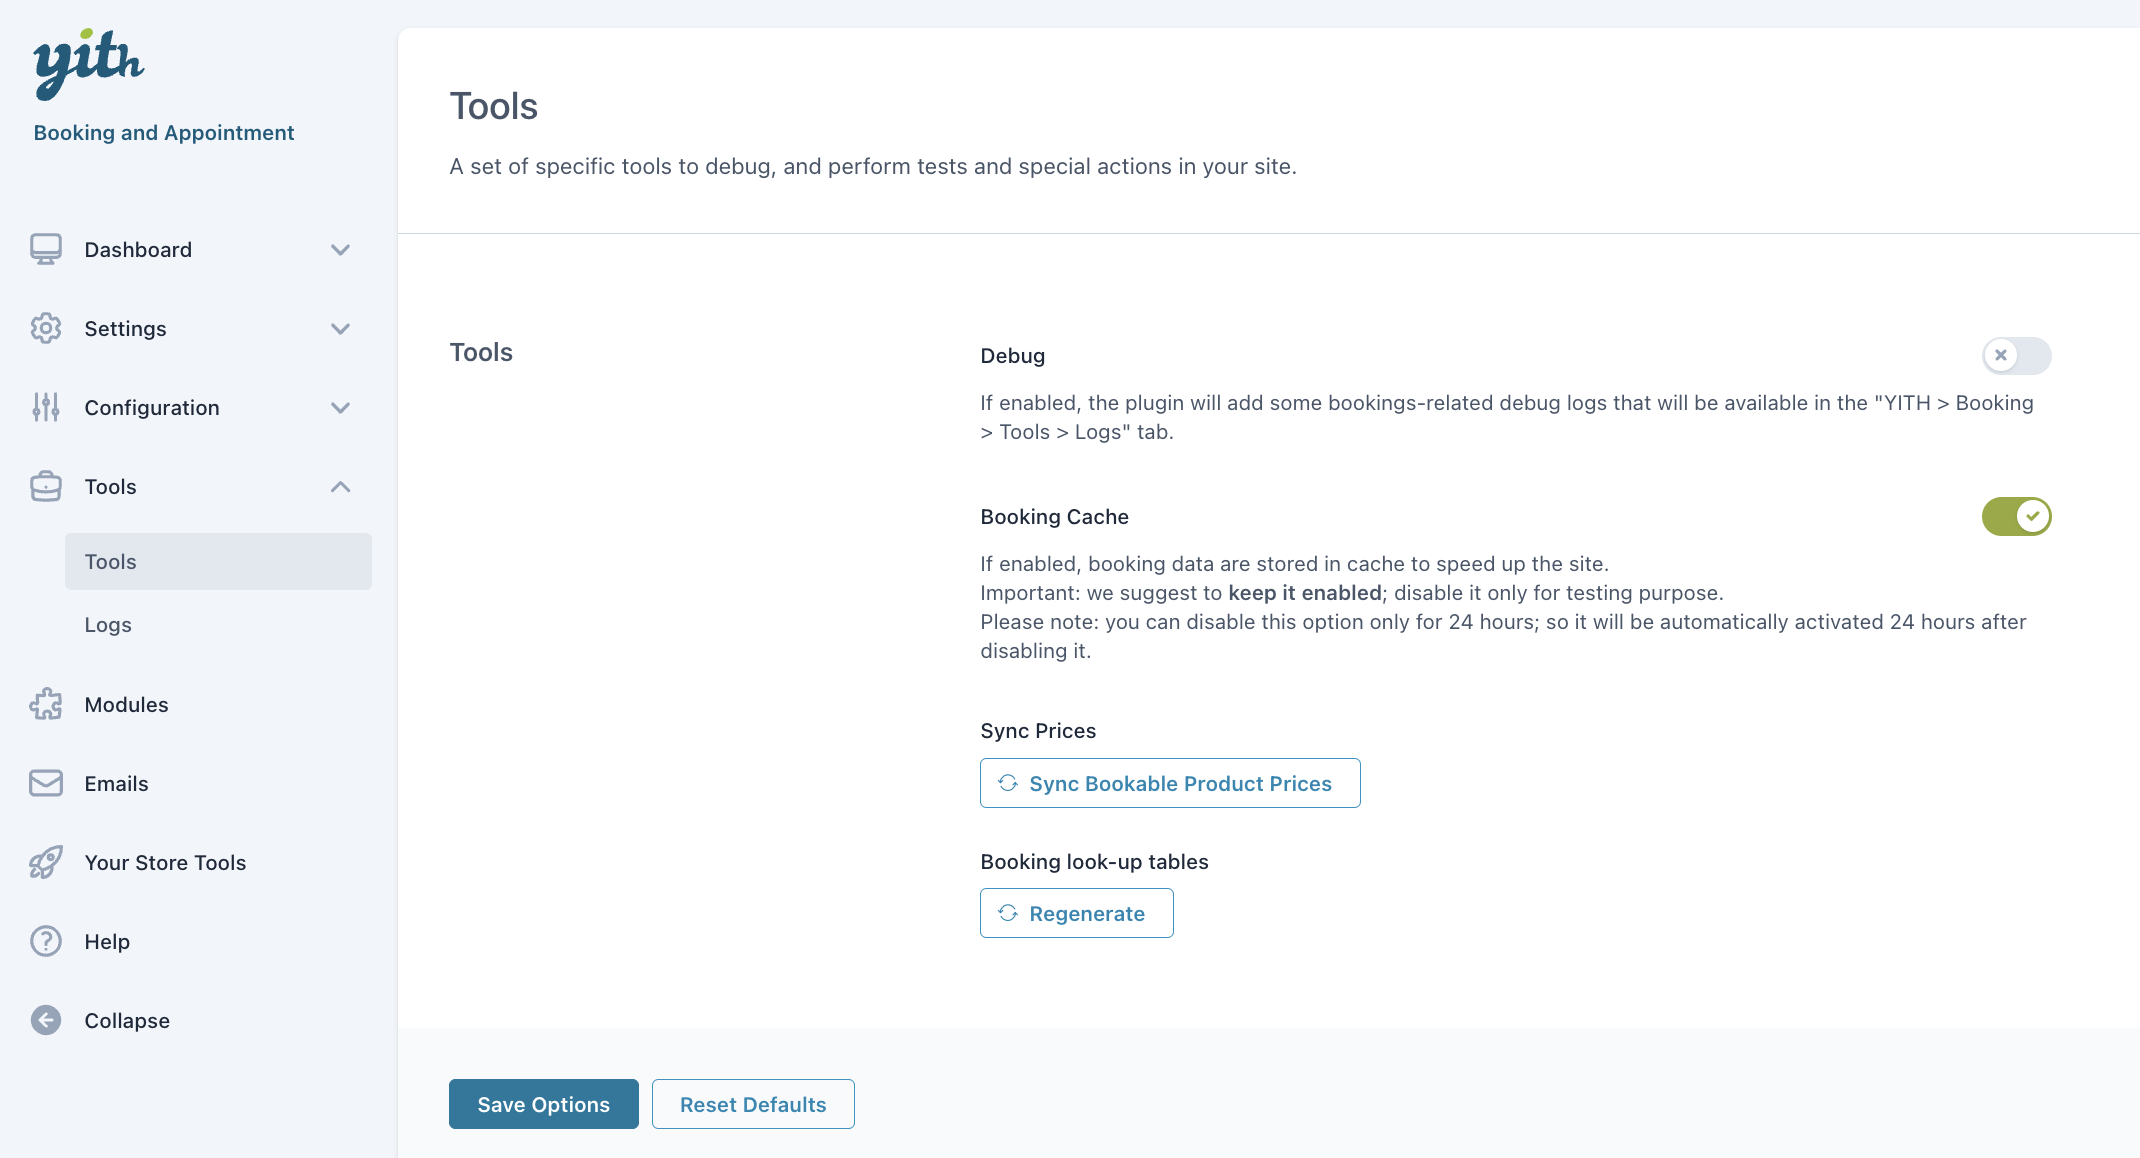Select the Tools submenu item

[218, 561]
